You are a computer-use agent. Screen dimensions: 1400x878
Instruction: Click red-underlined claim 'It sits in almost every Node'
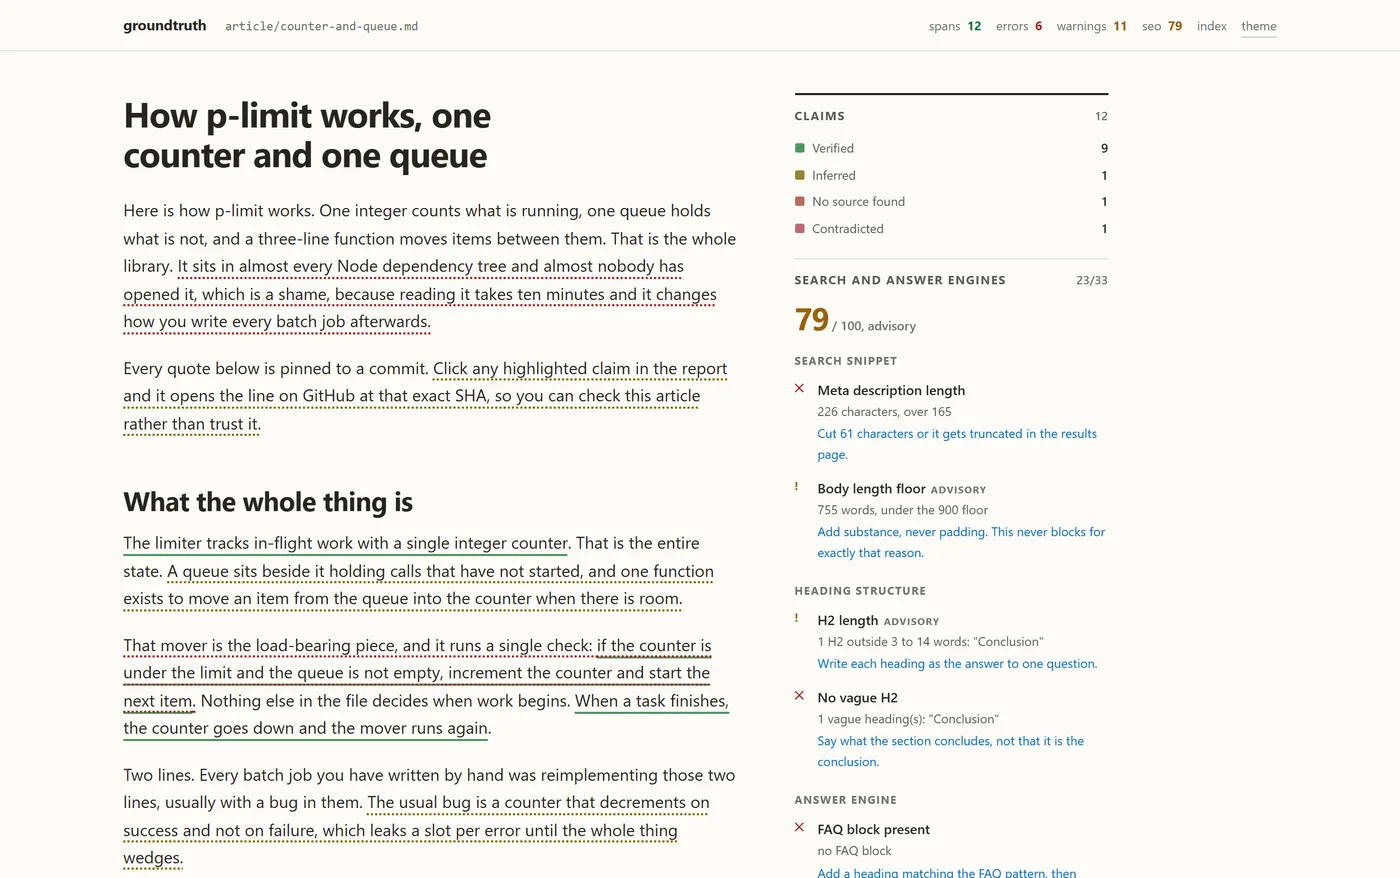(420, 294)
